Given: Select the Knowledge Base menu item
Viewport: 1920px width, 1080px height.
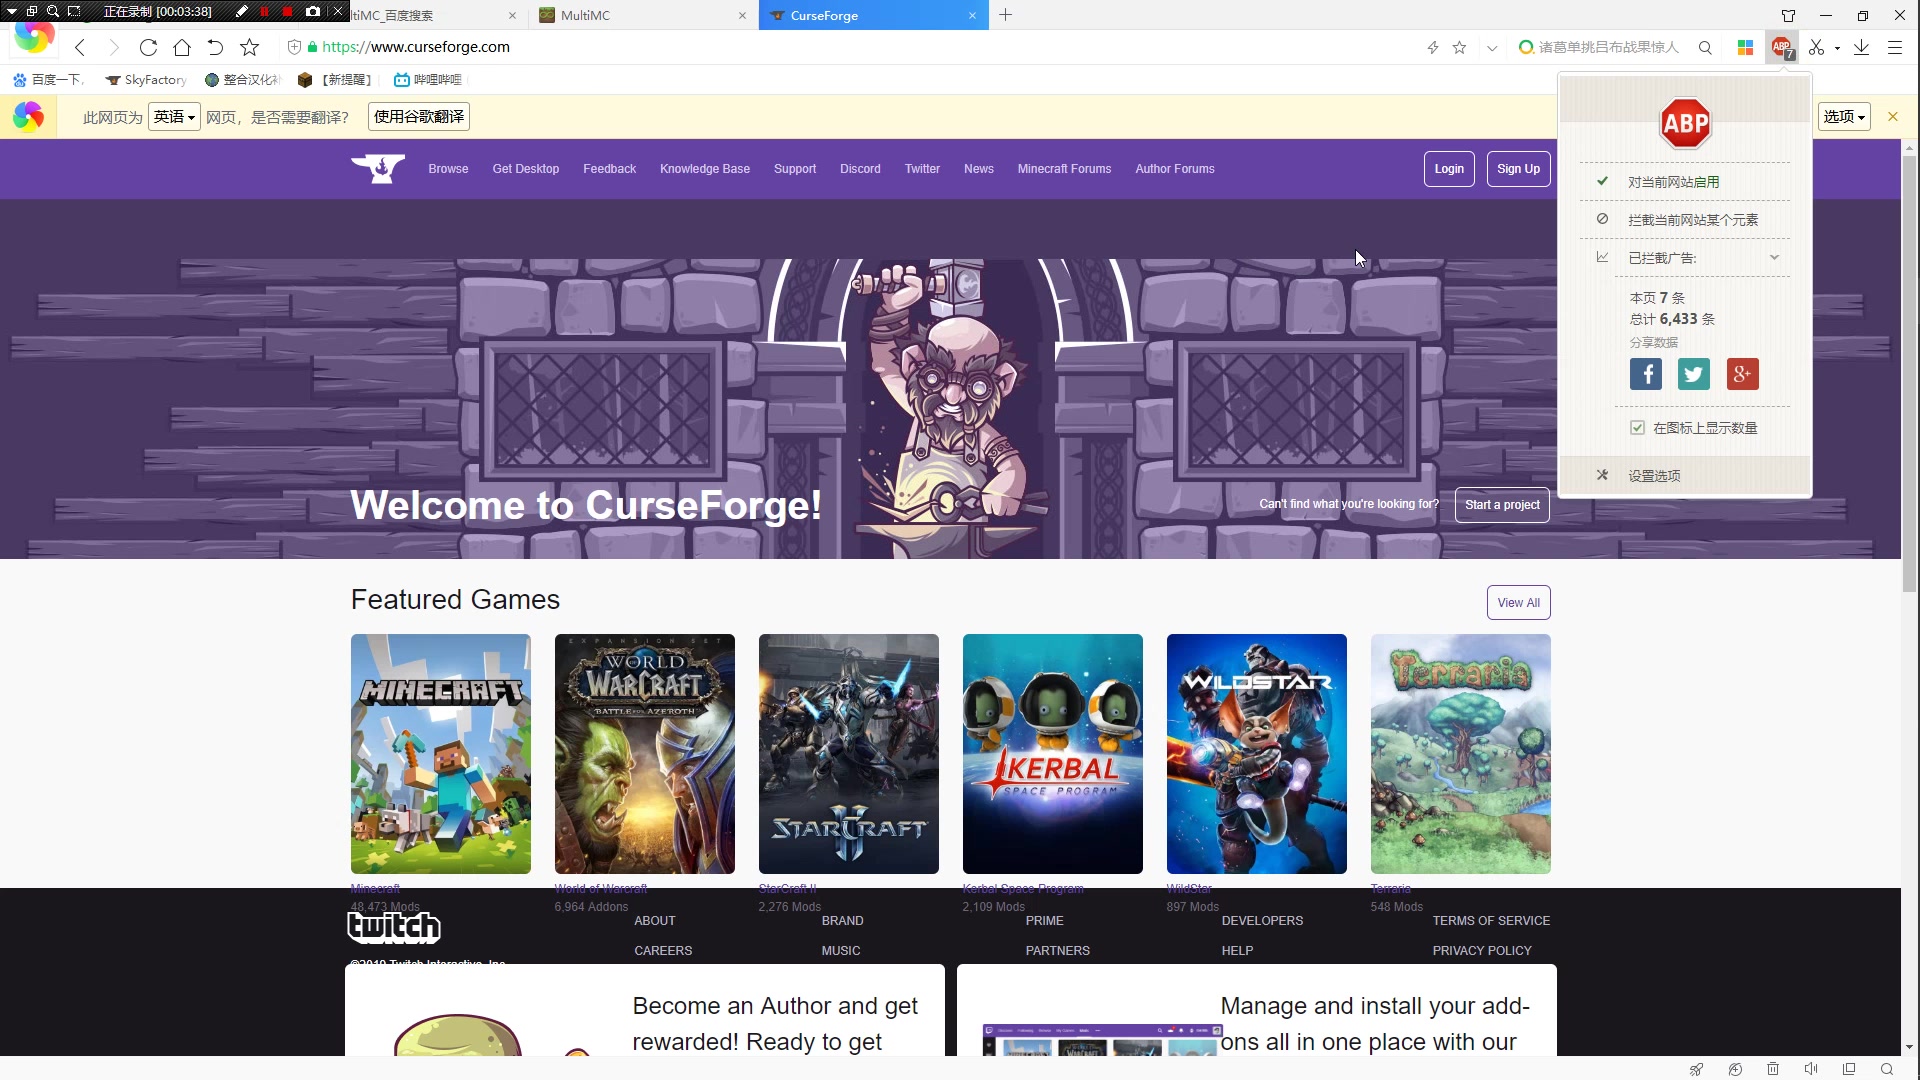Looking at the screenshot, I should tap(705, 169).
